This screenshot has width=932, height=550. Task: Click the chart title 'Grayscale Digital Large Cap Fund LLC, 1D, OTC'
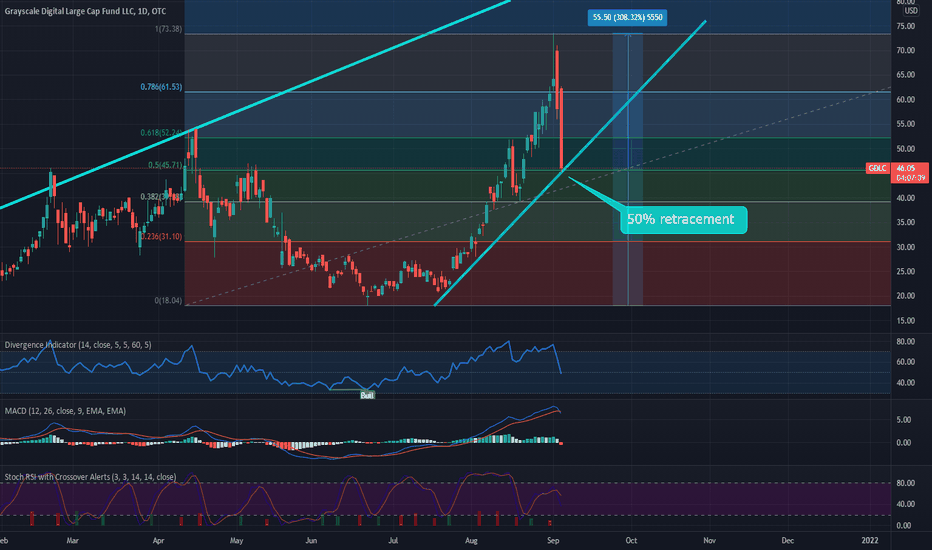86,11
